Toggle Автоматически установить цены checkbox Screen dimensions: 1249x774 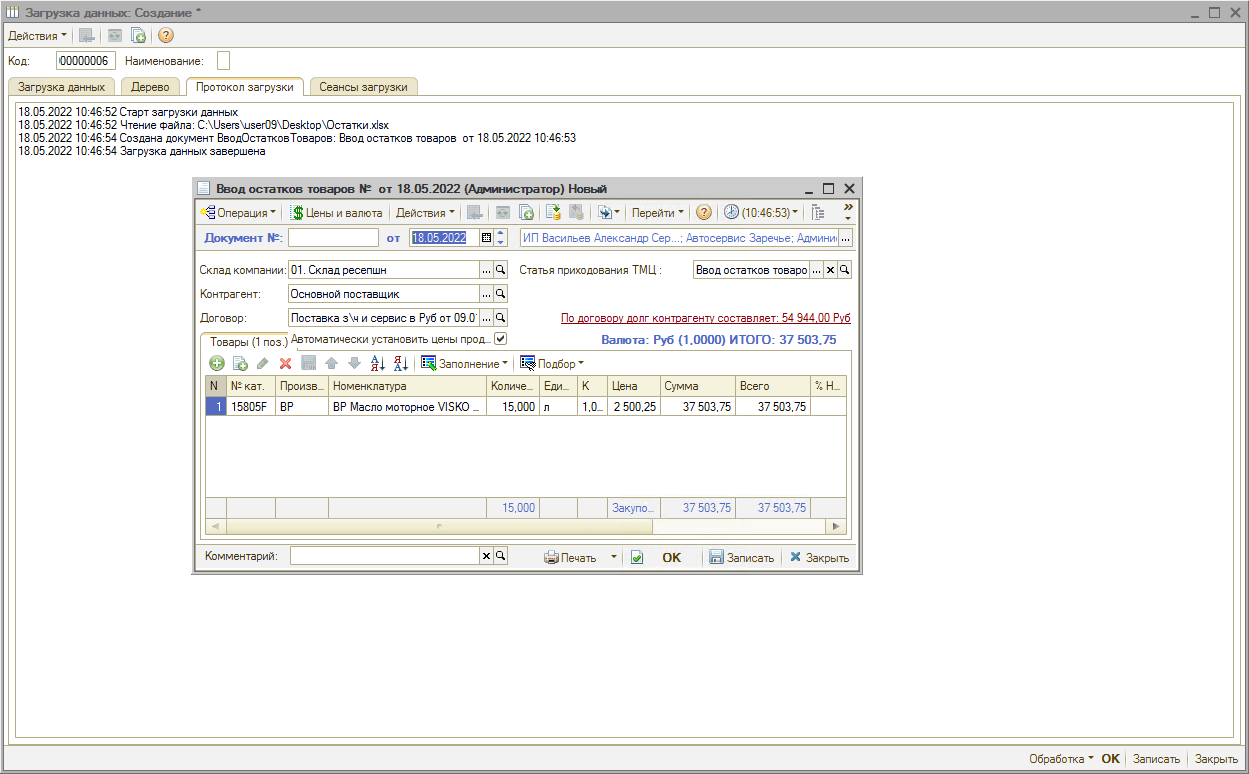pyautogui.click(x=501, y=339)
